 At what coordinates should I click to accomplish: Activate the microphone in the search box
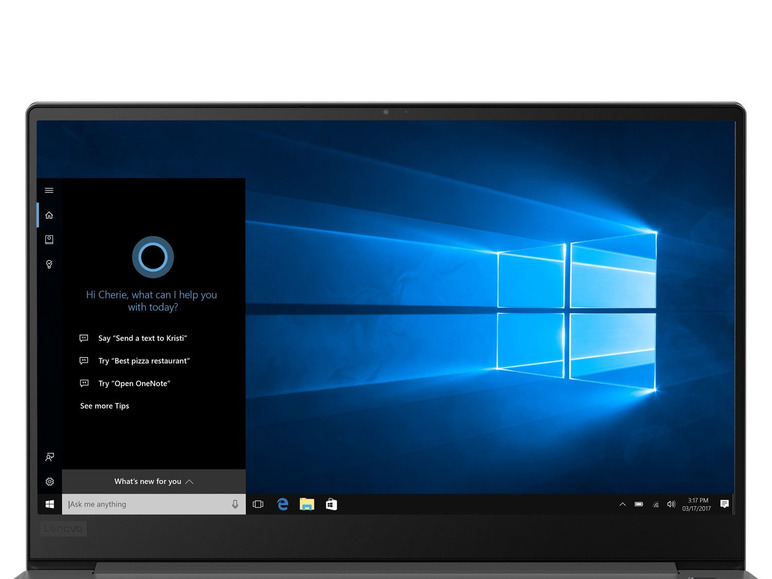pyautogui.click(x=235, y=504)
